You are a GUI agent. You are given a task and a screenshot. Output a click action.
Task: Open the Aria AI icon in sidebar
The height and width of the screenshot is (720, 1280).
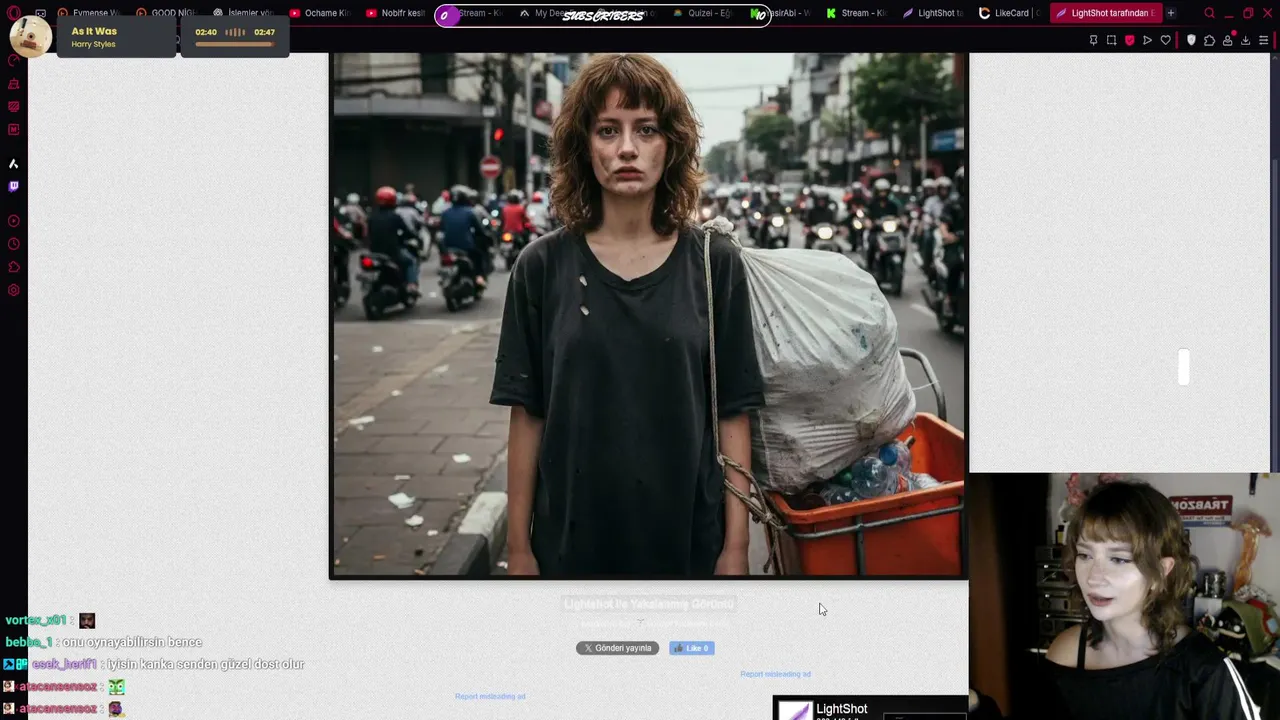(x=13, y=163)
